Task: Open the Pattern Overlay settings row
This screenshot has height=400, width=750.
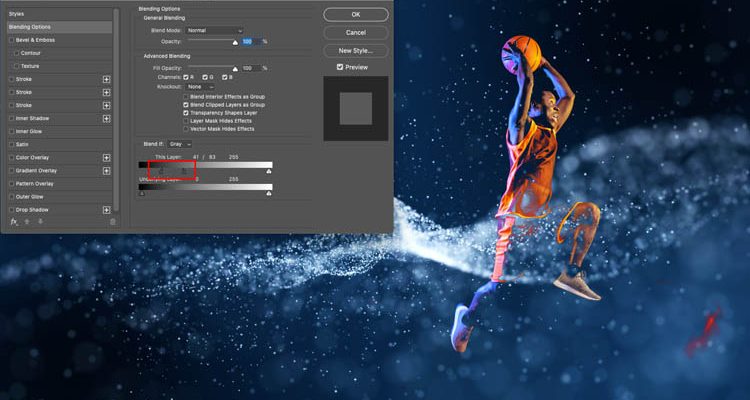Action: tap(60, 184)
